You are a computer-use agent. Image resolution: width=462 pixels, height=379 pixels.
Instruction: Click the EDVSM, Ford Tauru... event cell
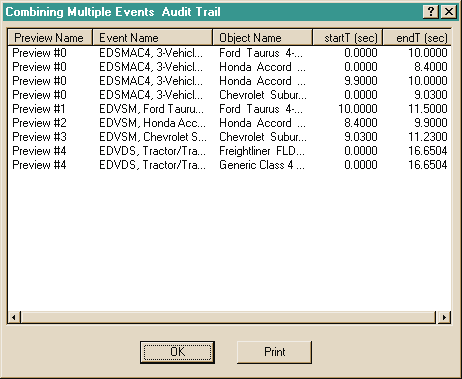tap(152, 109)
